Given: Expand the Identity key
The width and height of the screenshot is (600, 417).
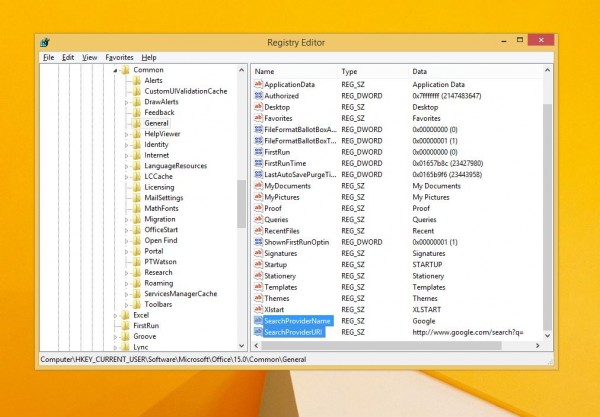Looking at the screenshot, I should [127, 145].
